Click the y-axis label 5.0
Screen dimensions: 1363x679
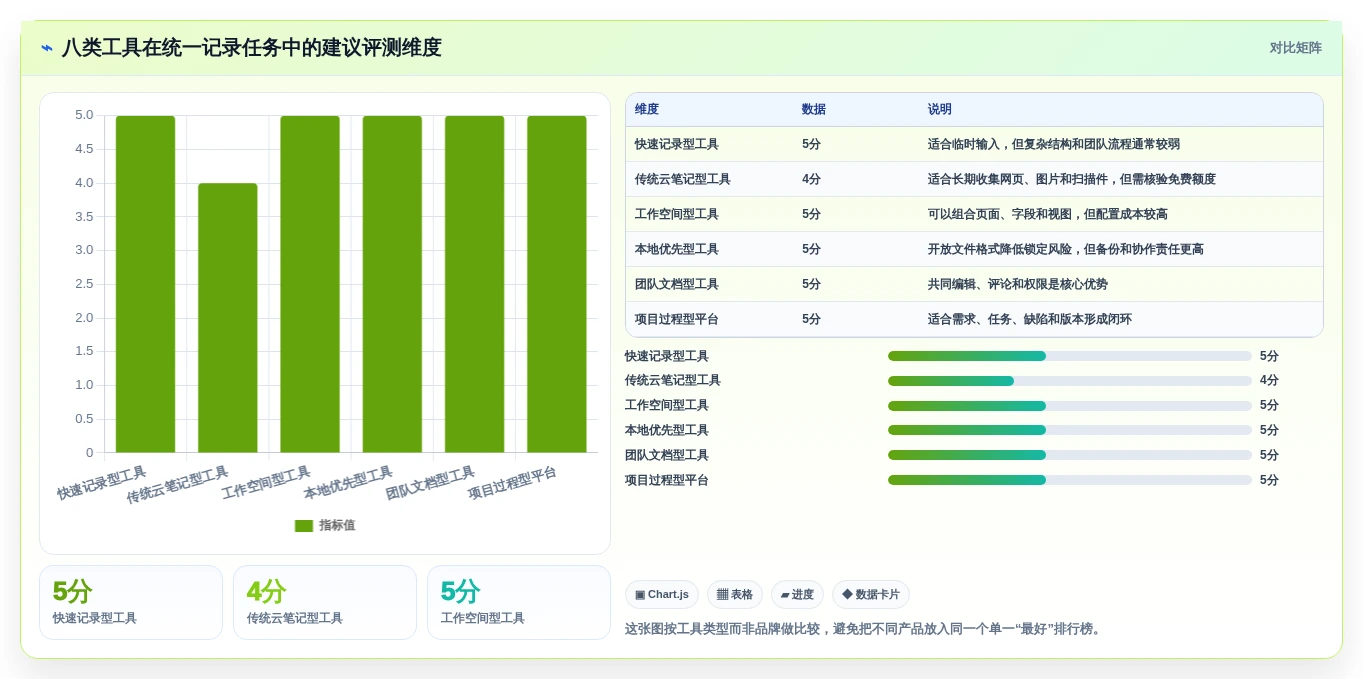(84, 115)
